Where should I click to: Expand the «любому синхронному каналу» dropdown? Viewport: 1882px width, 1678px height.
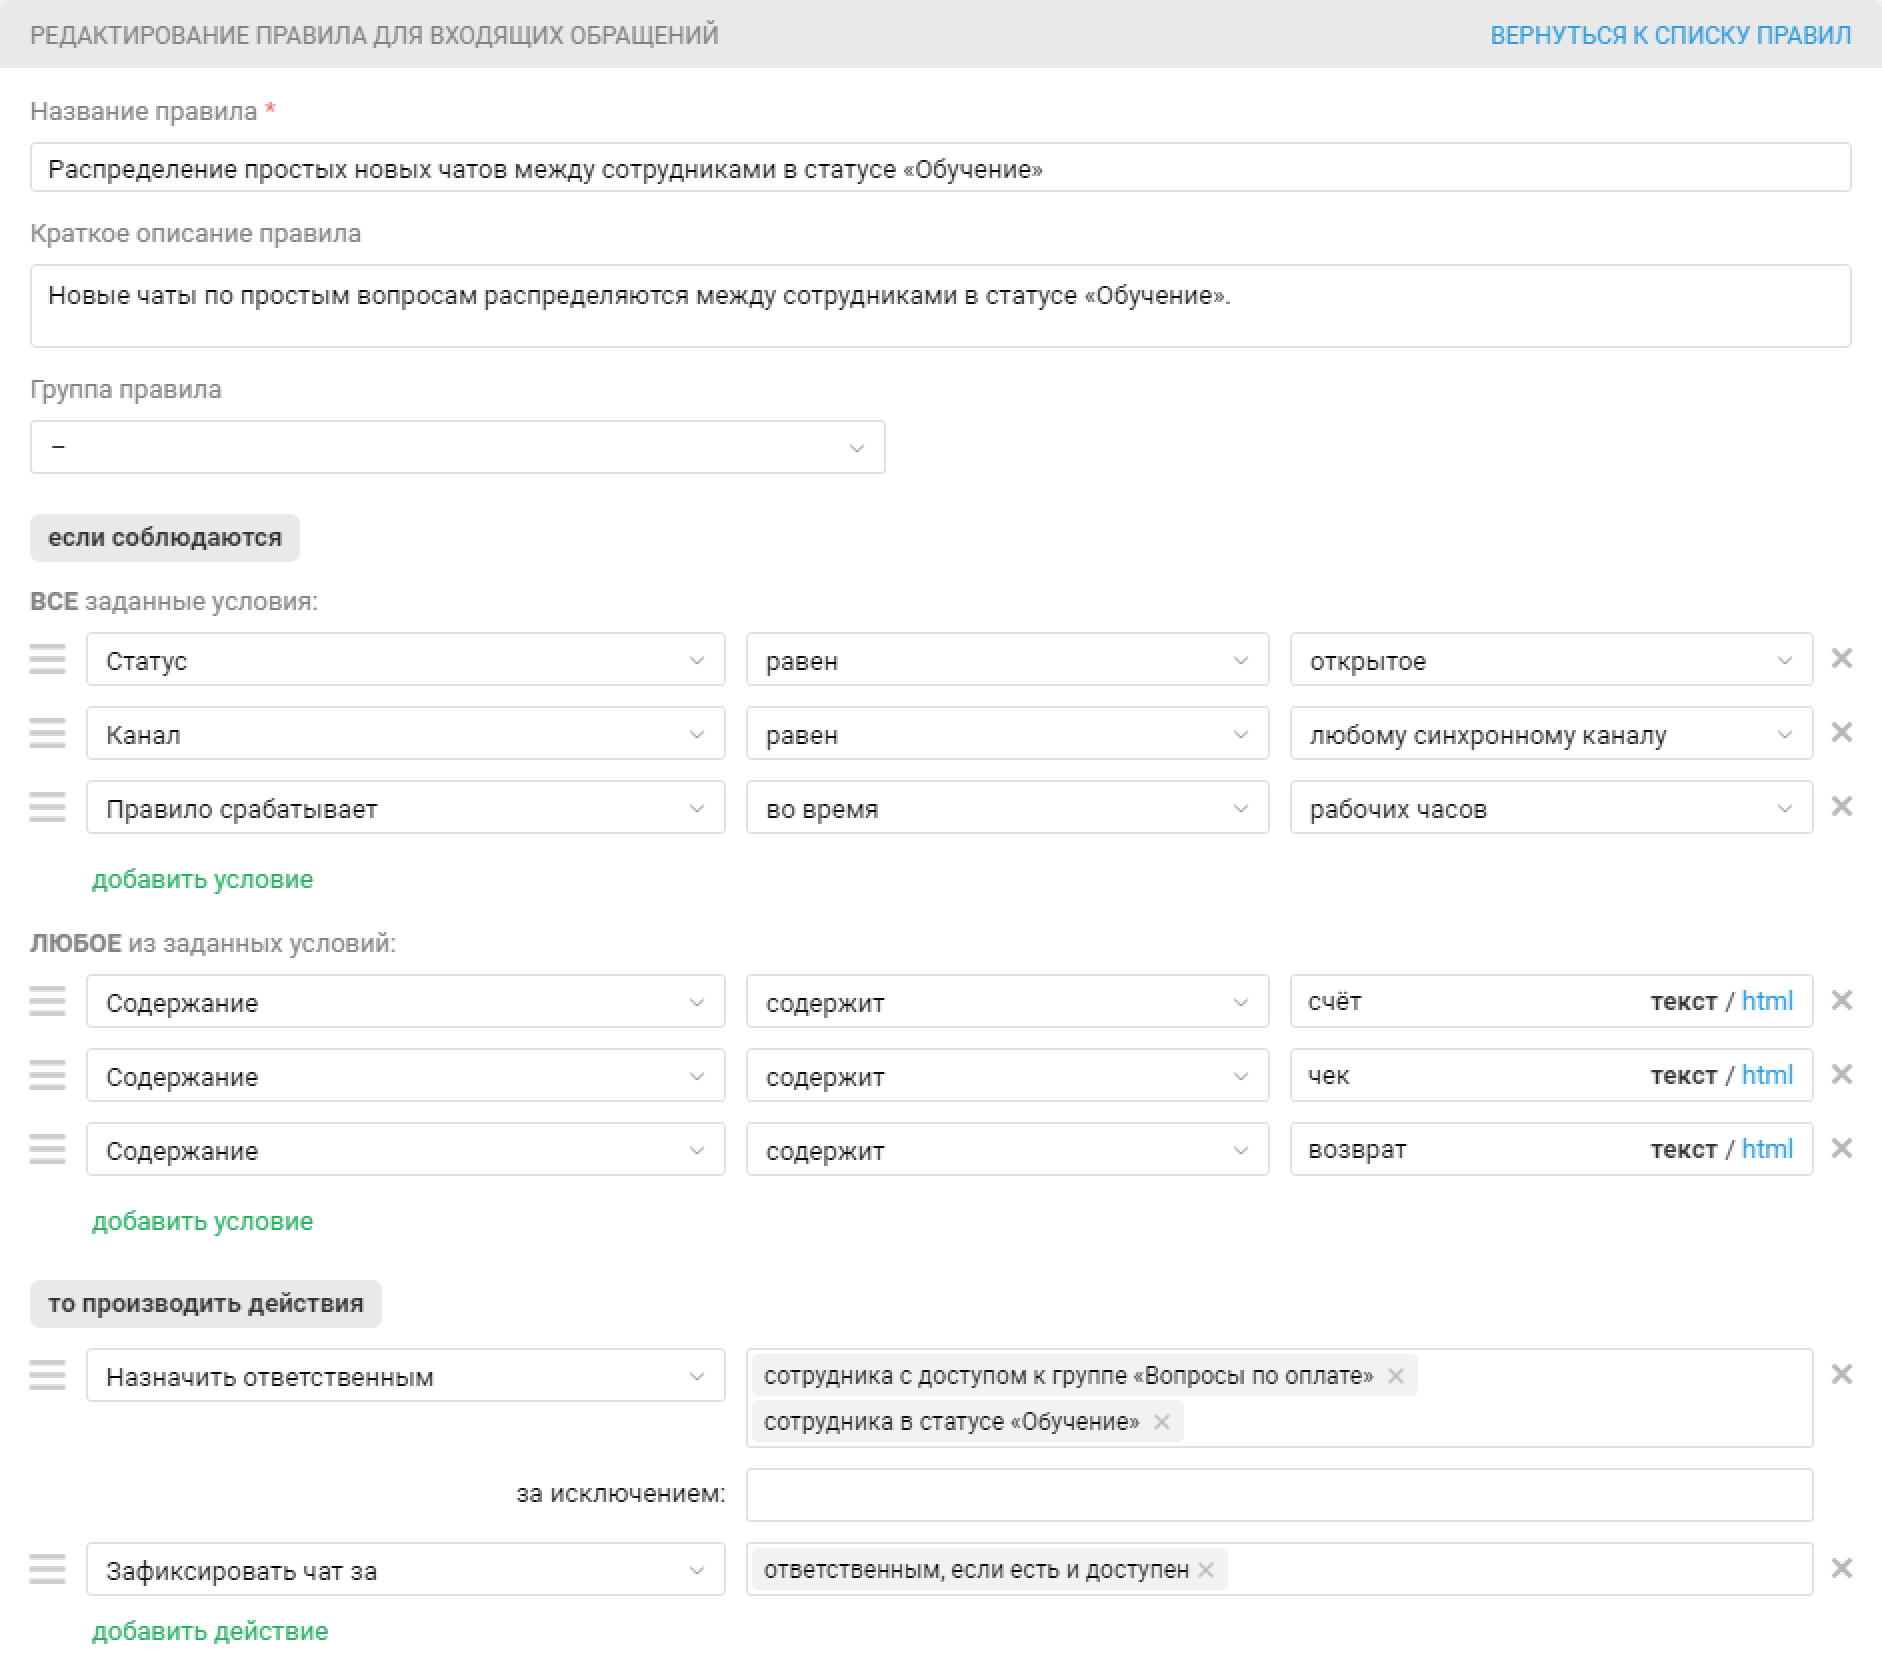click(x=1550, y=735)
